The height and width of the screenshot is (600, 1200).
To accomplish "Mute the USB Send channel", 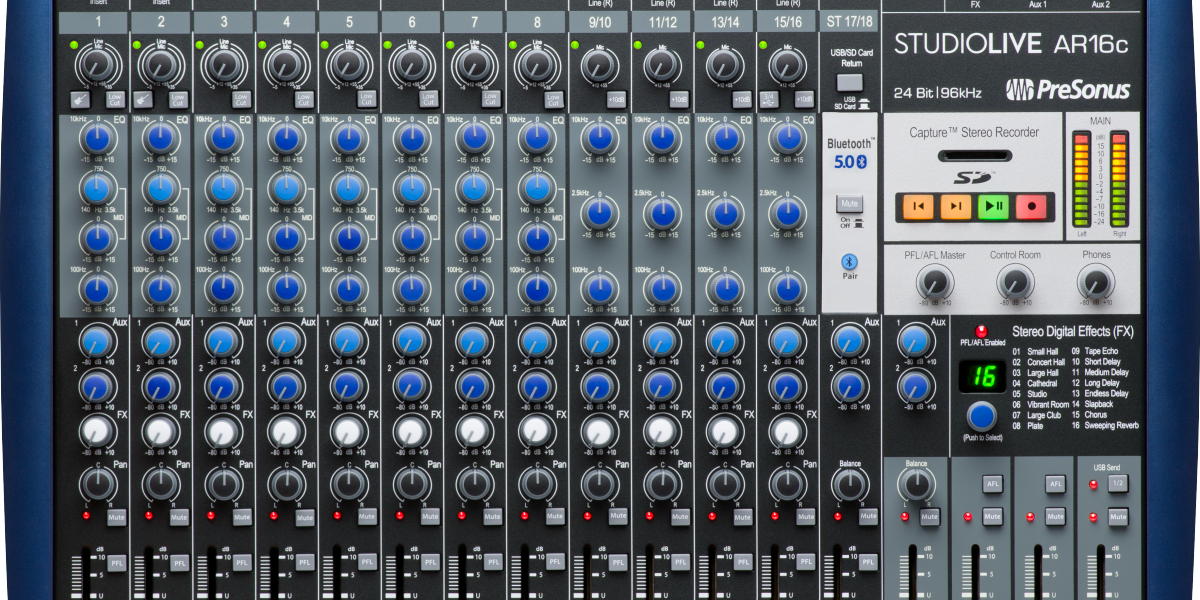I will coord(1118,517).
